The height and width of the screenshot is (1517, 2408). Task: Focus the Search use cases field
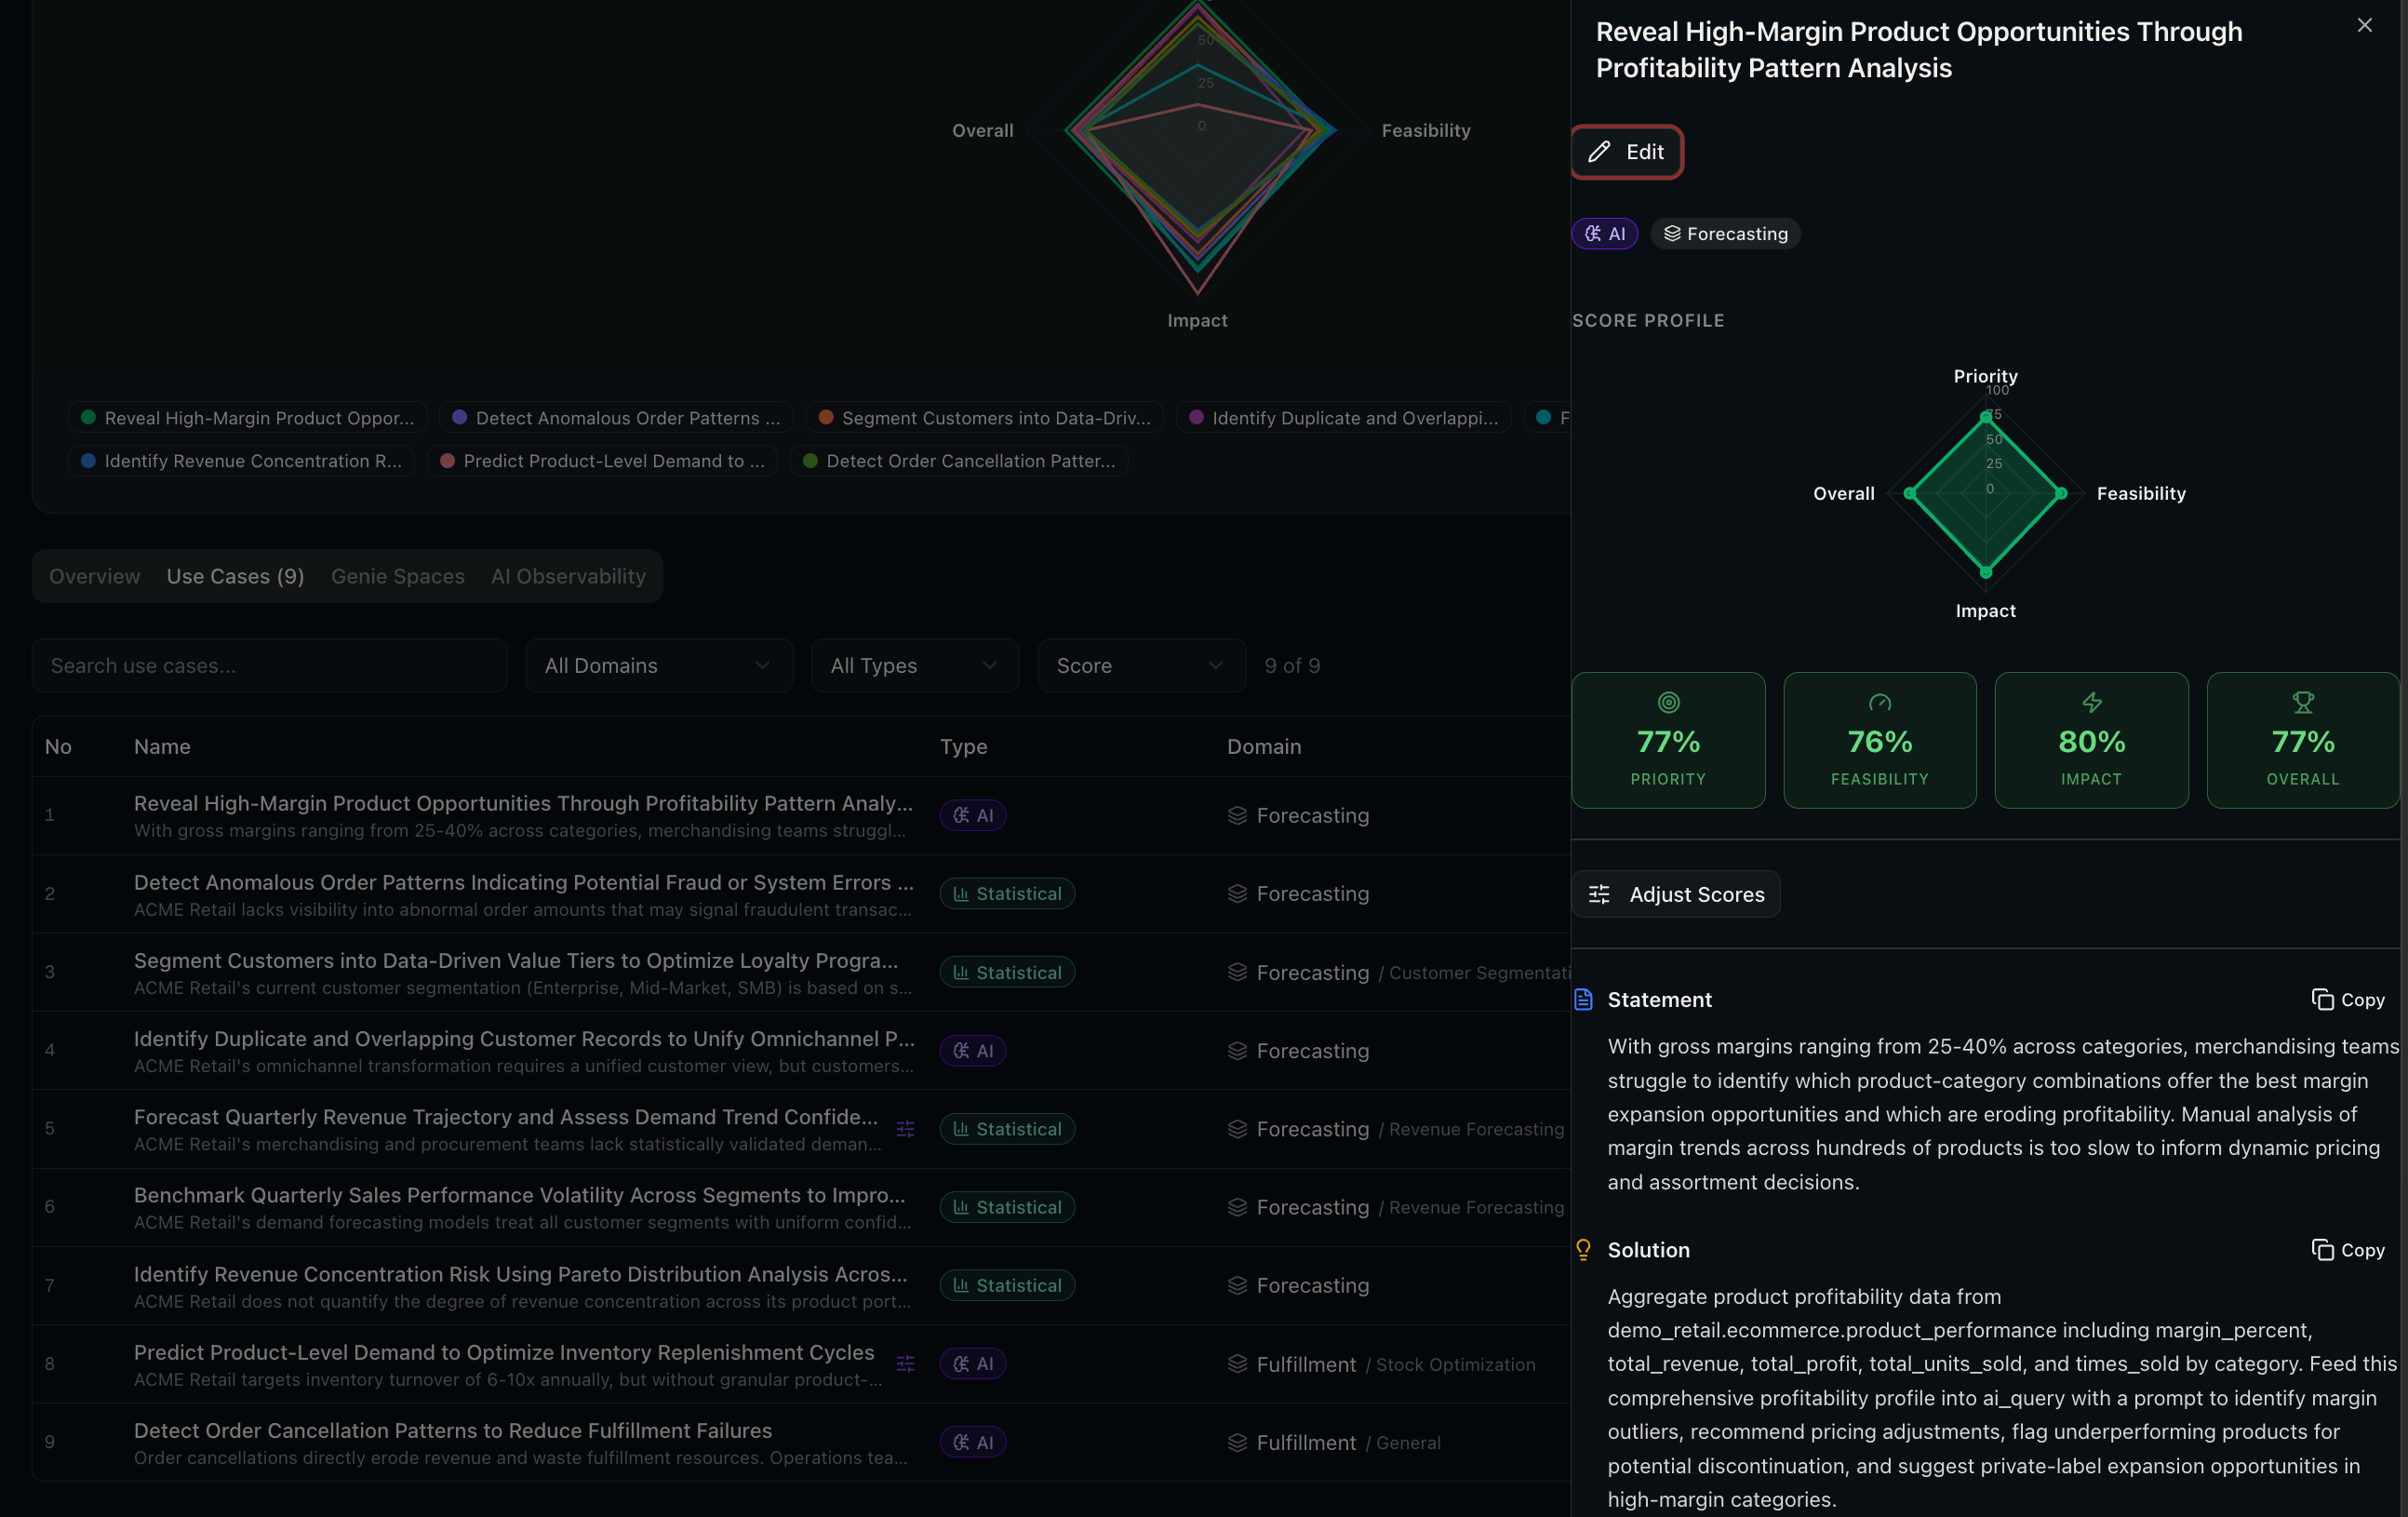click(270, 666)
